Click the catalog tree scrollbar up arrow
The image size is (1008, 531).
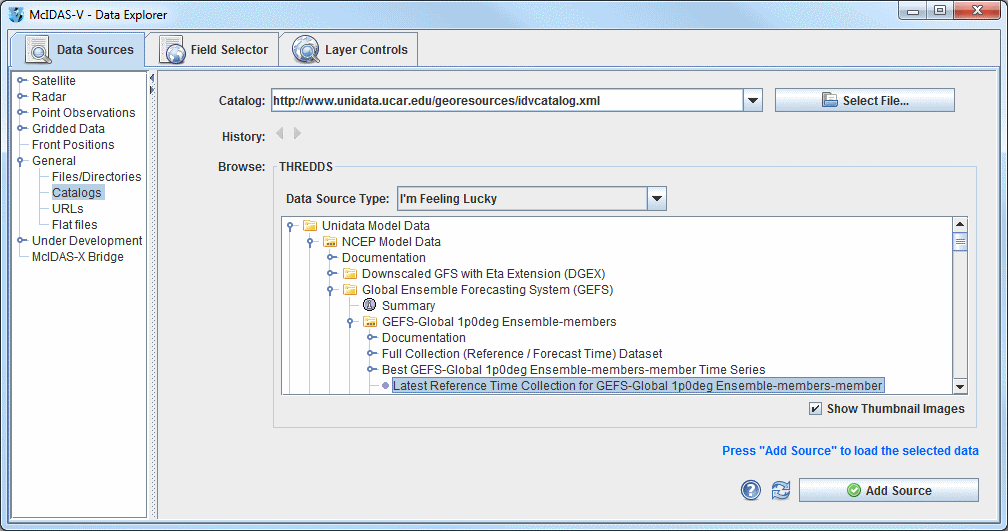click(x=960, y=224)
